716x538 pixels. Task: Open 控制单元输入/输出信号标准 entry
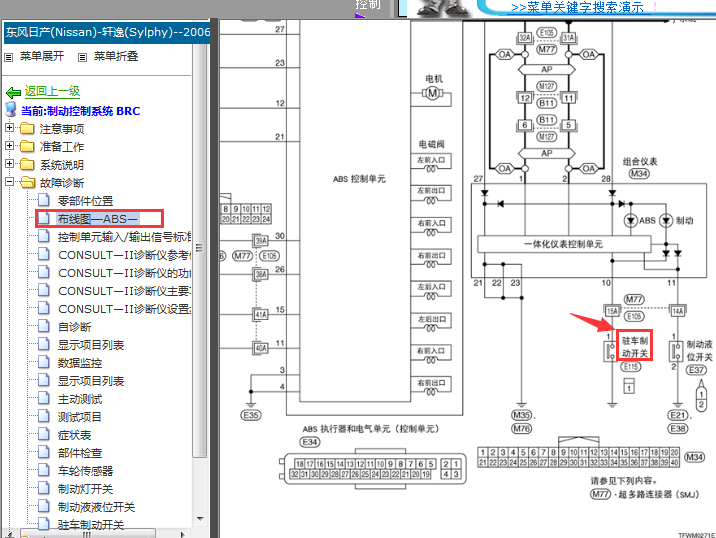point(125,237)
